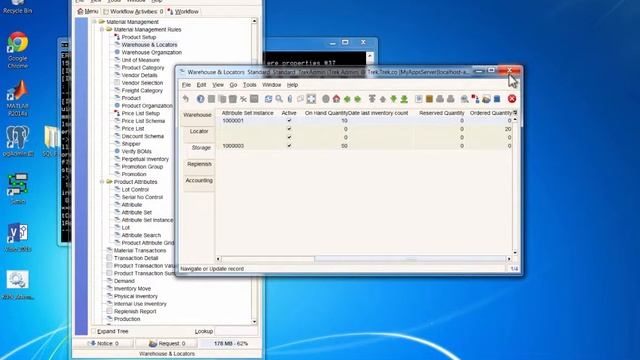Click the Zoom across toolbar icon
The width and height of the screenshot is (640, 360).
click(464, 99)
